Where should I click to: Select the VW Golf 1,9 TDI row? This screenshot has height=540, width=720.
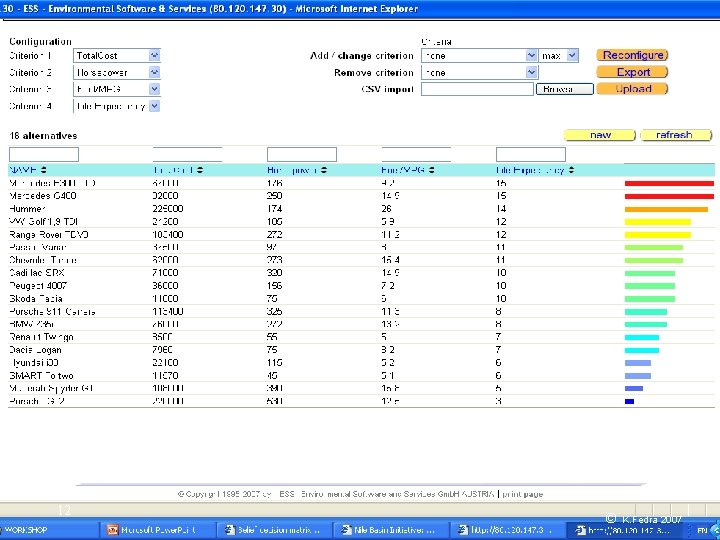(x=361, y=222)
